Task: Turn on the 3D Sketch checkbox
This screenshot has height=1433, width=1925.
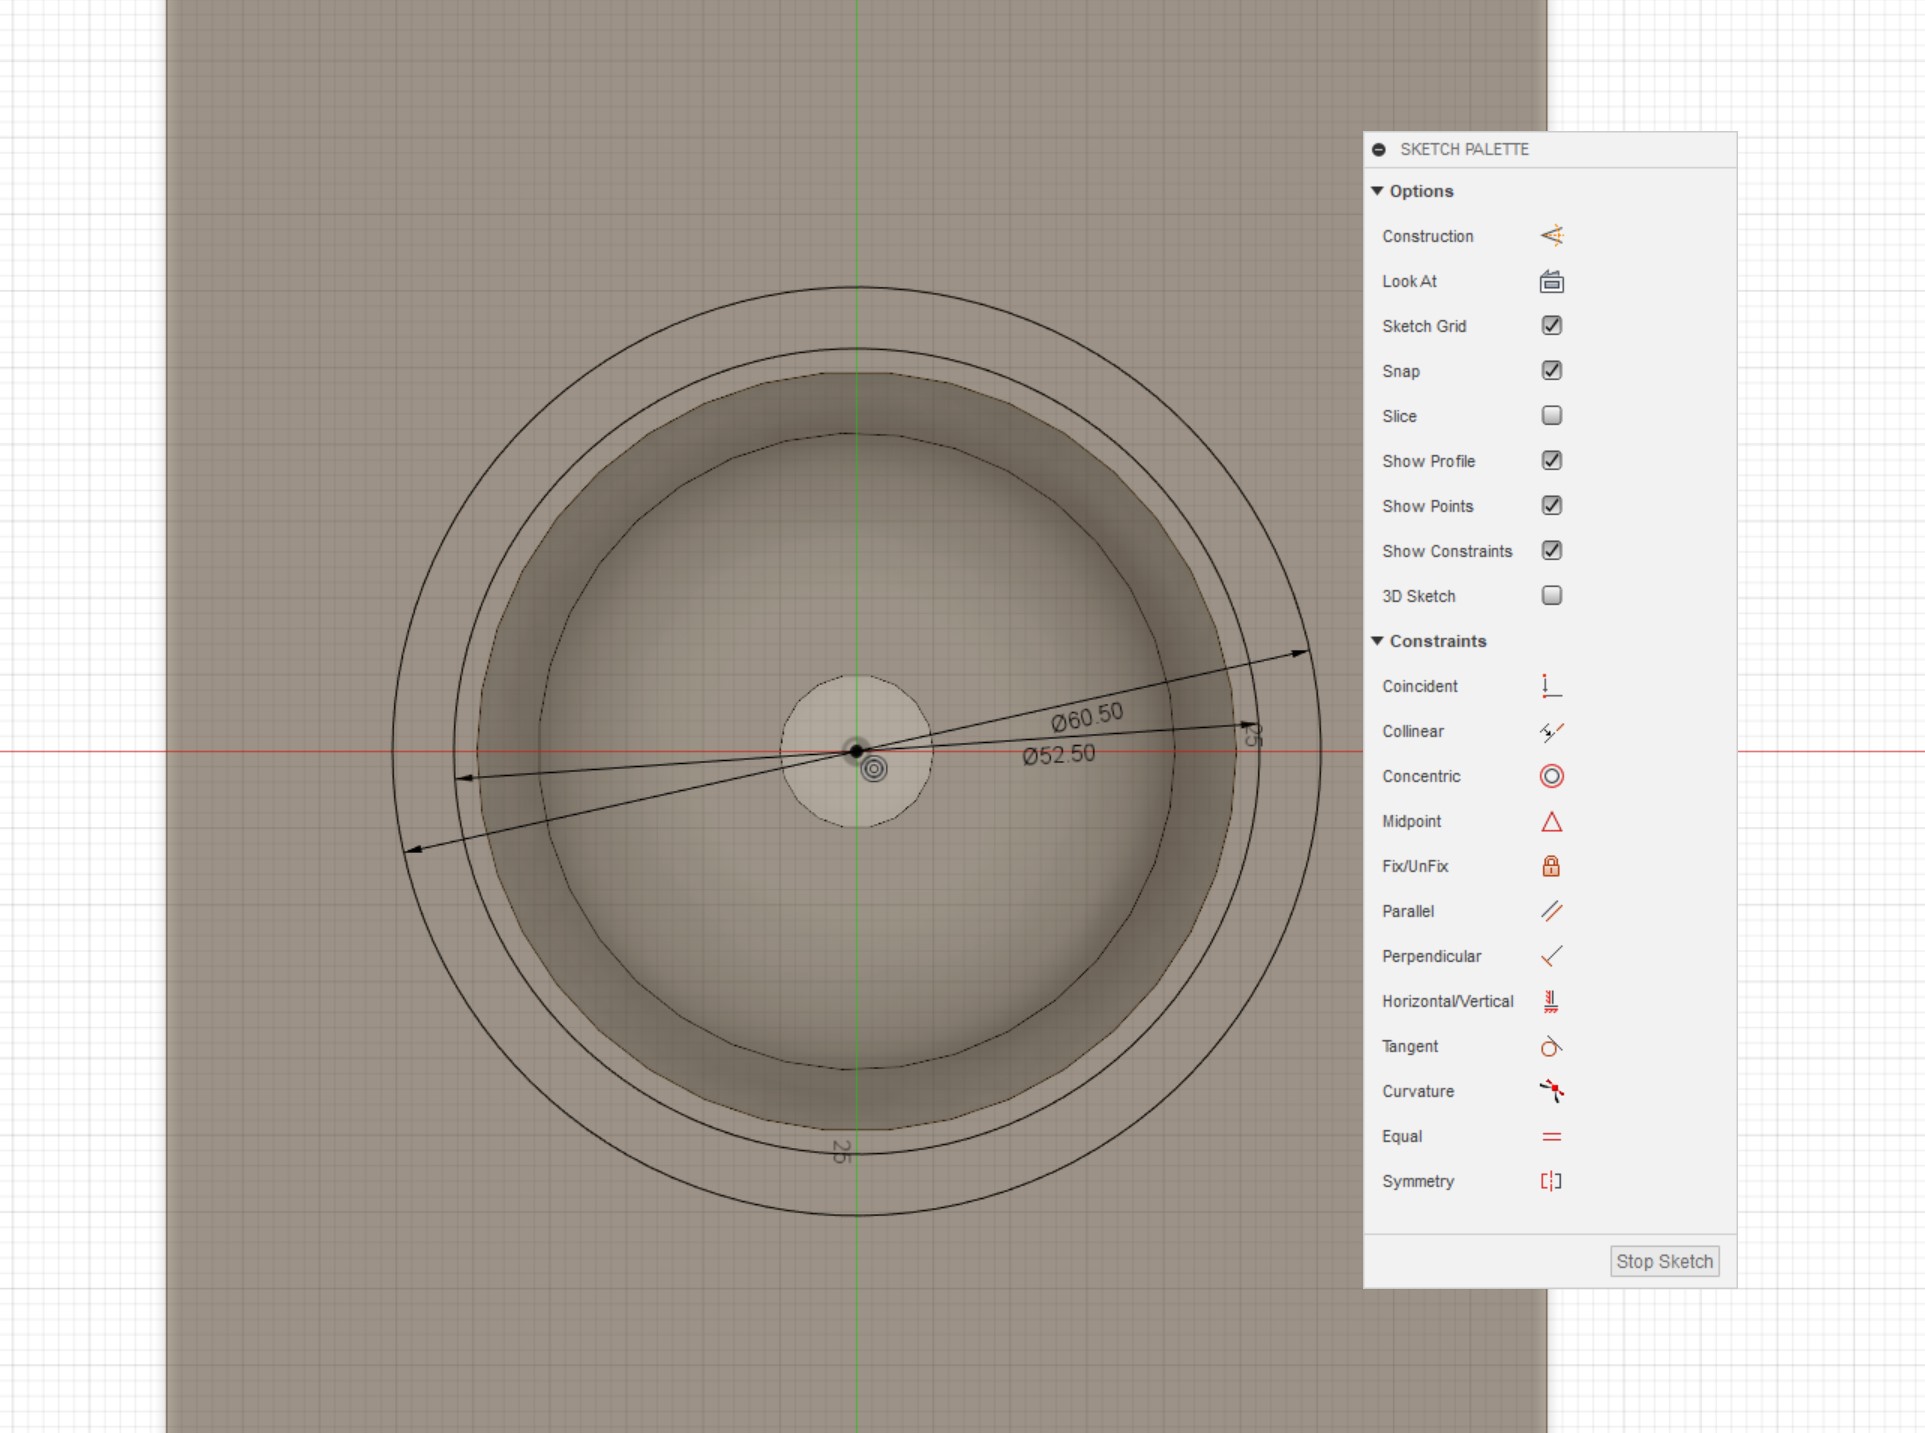Action: [1551, 596]
